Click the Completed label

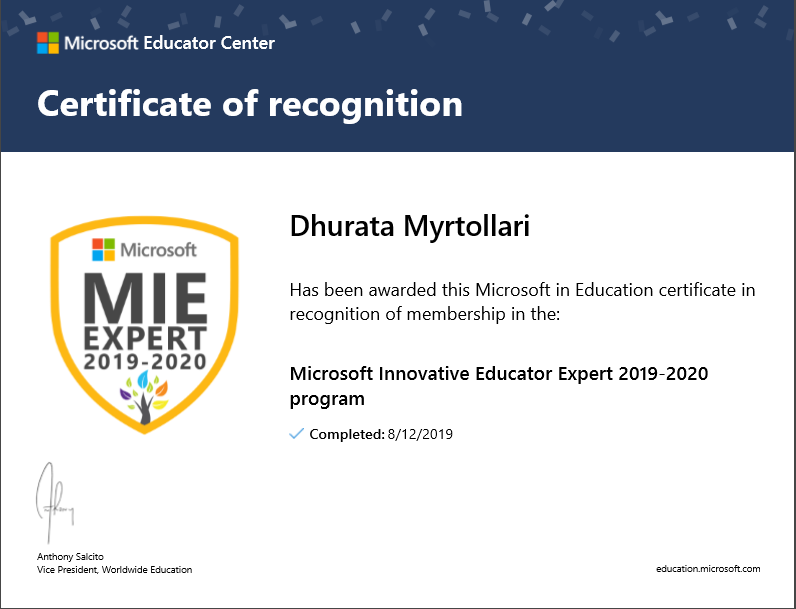(347, 434)
